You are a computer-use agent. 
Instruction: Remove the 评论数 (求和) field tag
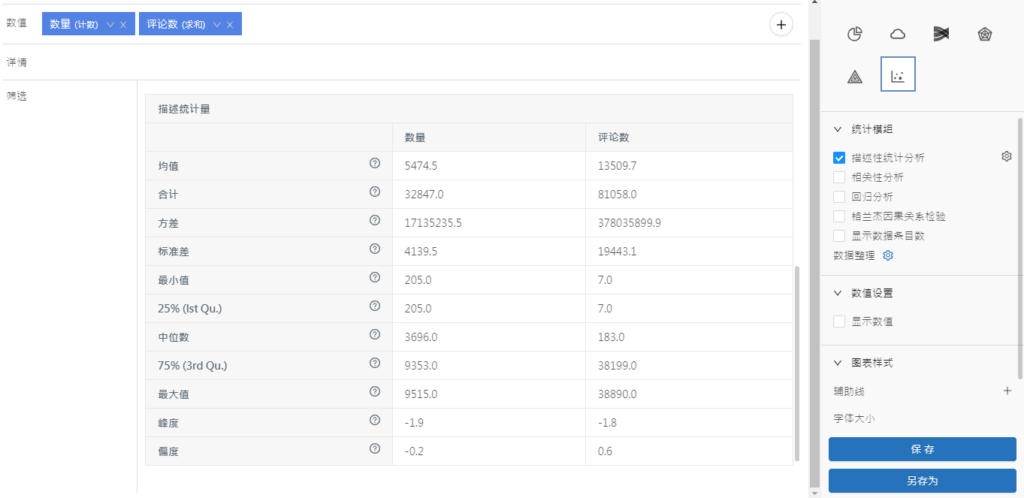pos(230,24)
